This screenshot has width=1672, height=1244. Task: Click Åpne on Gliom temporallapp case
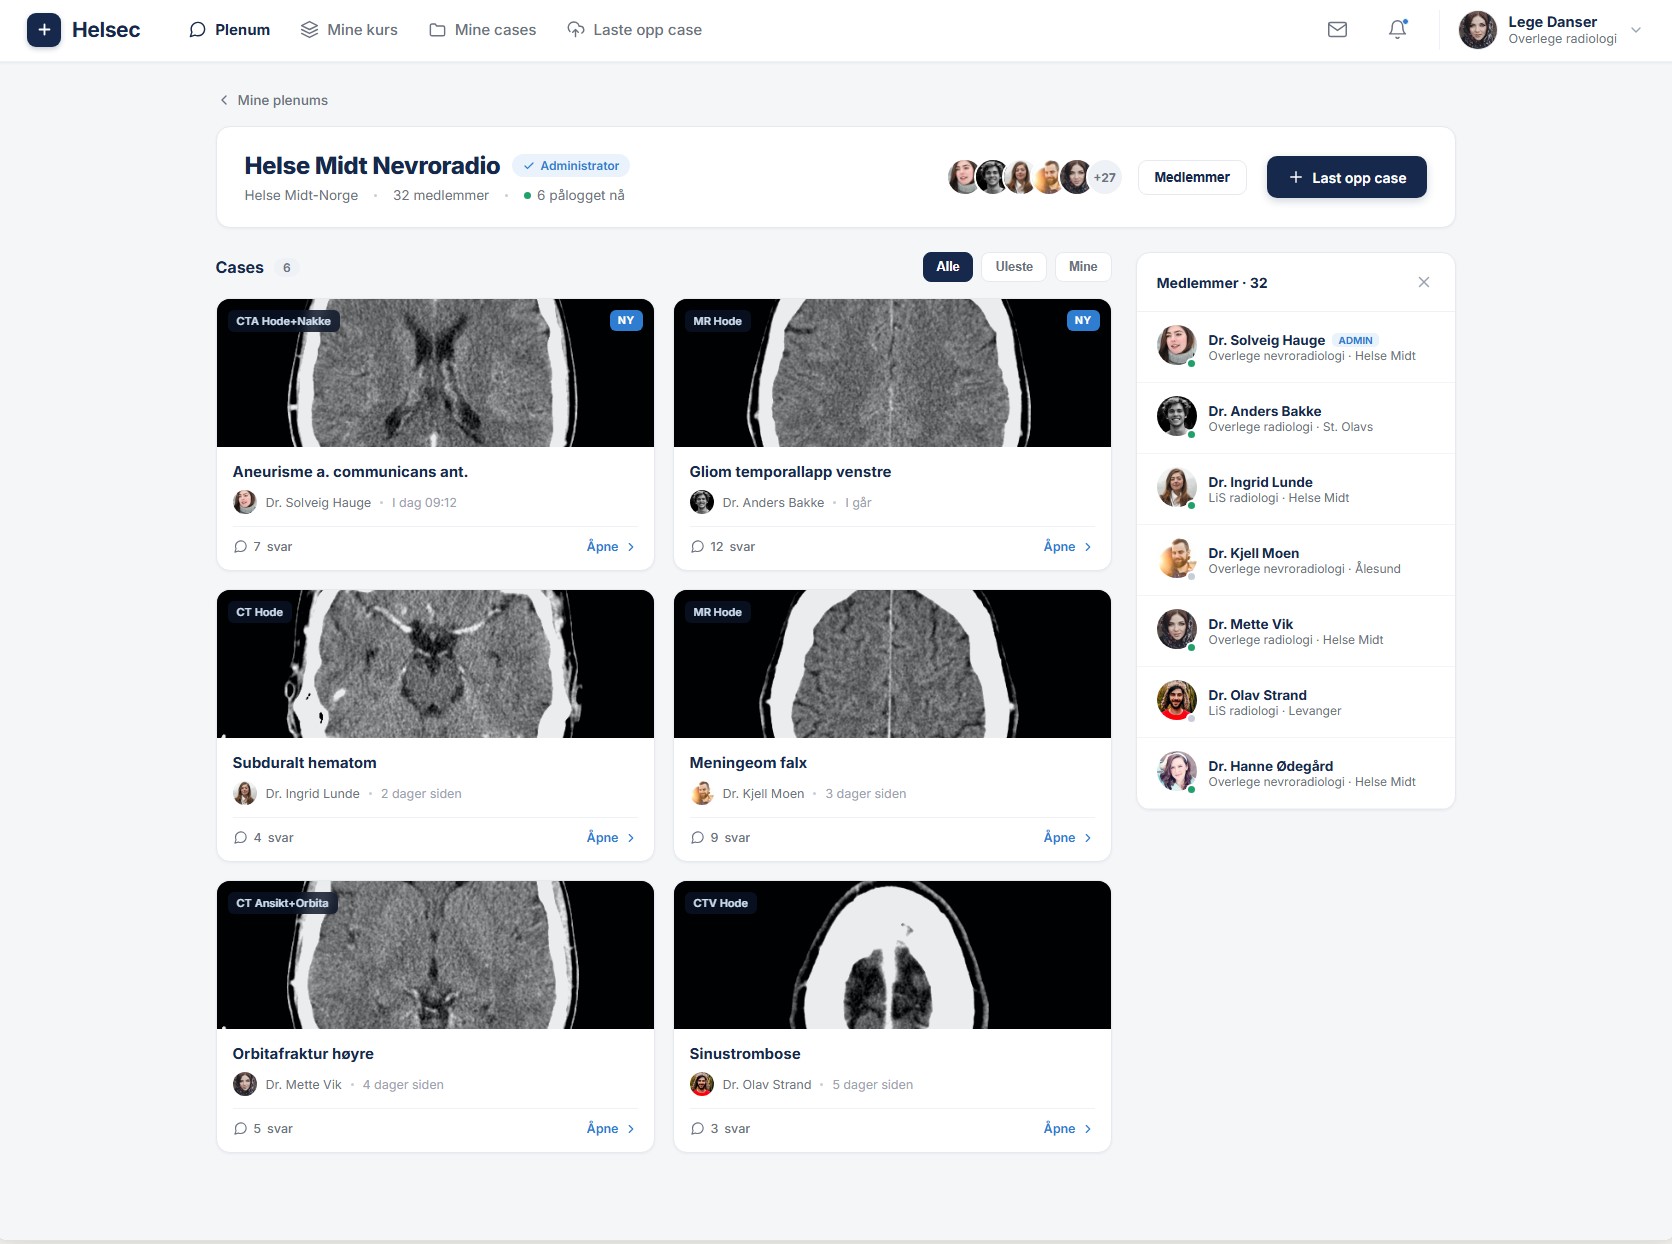1068,547
